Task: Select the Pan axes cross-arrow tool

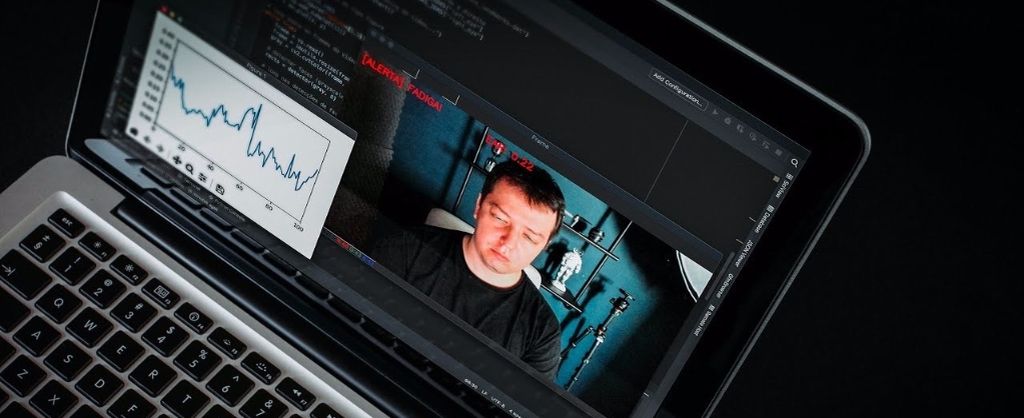Action: point(177,159)
